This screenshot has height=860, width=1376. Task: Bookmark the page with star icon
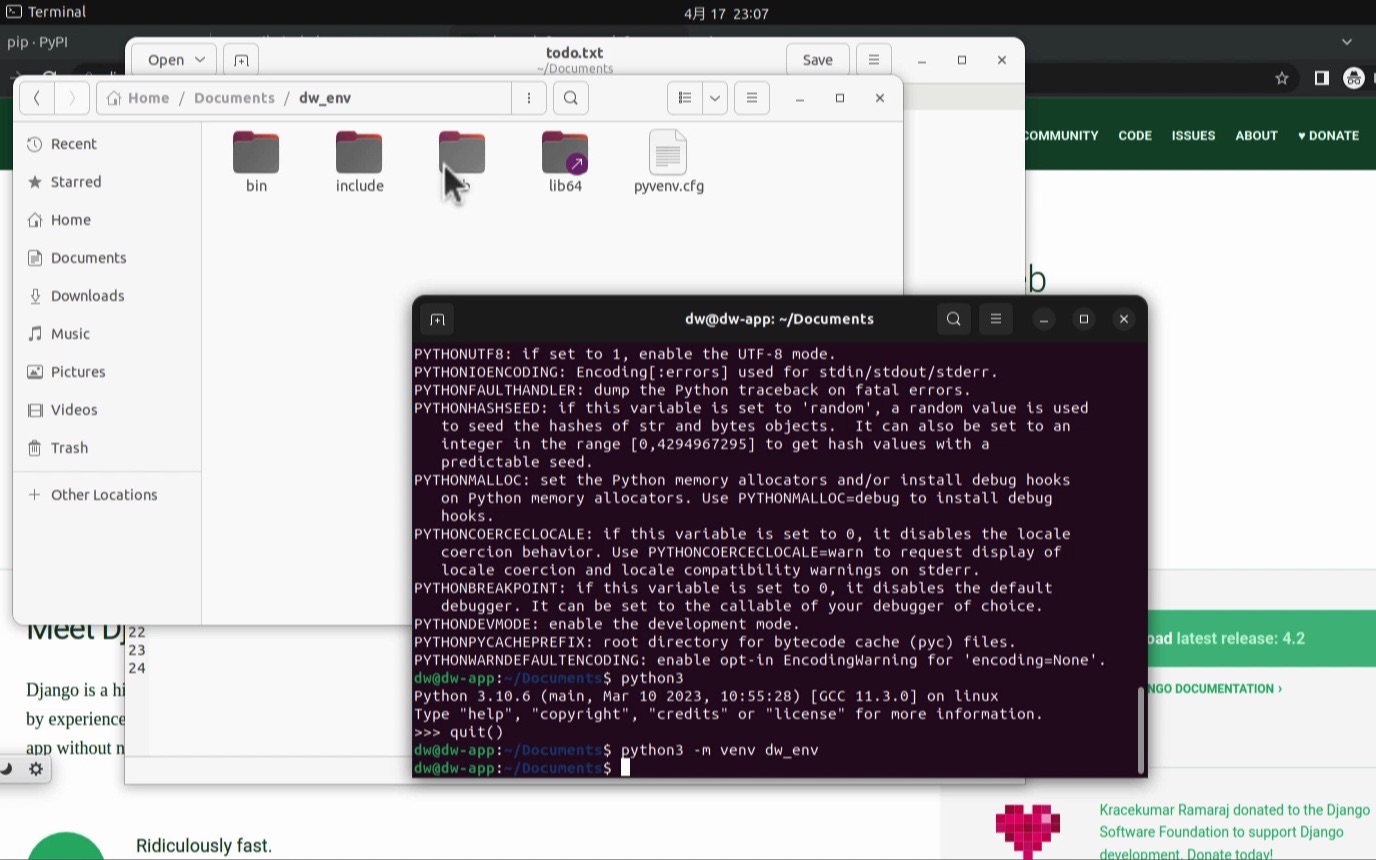(x=1282, y=78)
